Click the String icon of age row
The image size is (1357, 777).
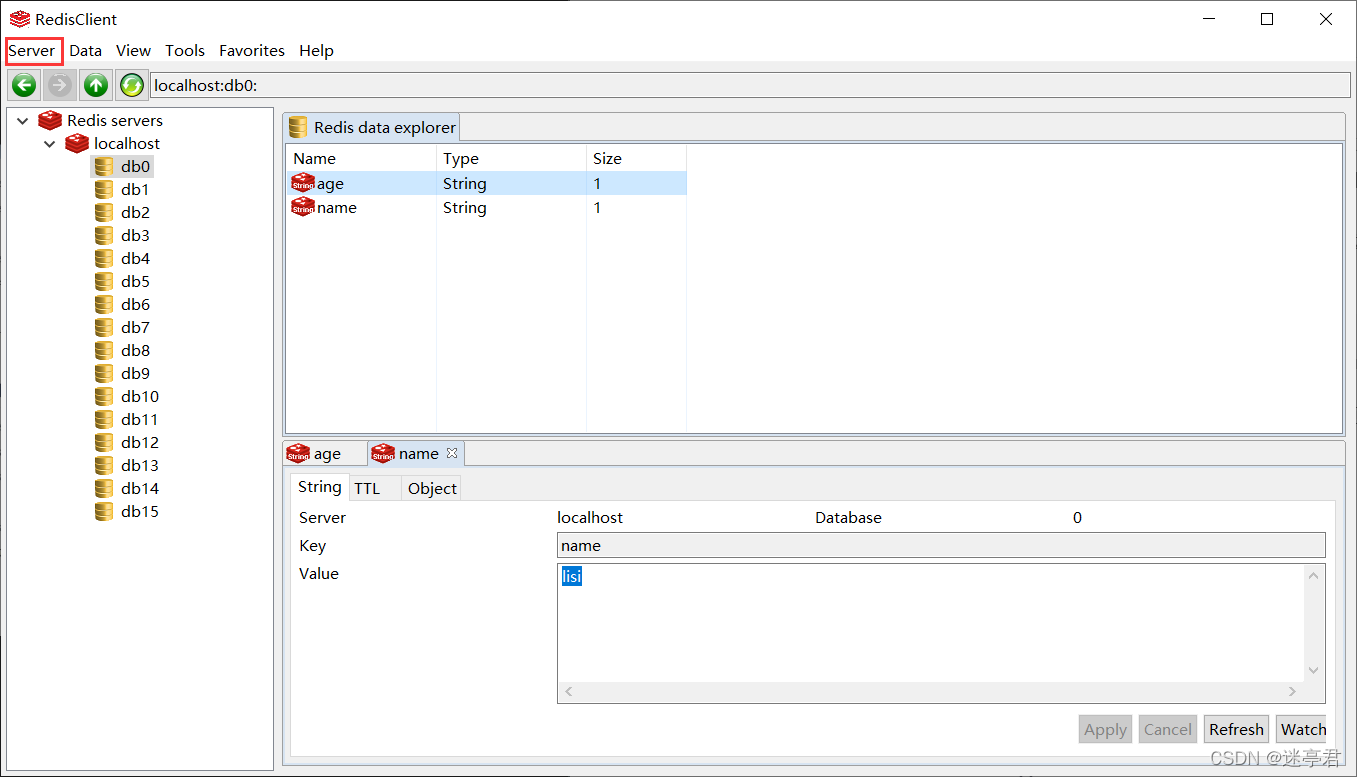pyautogui.click(x=302, y=183)
